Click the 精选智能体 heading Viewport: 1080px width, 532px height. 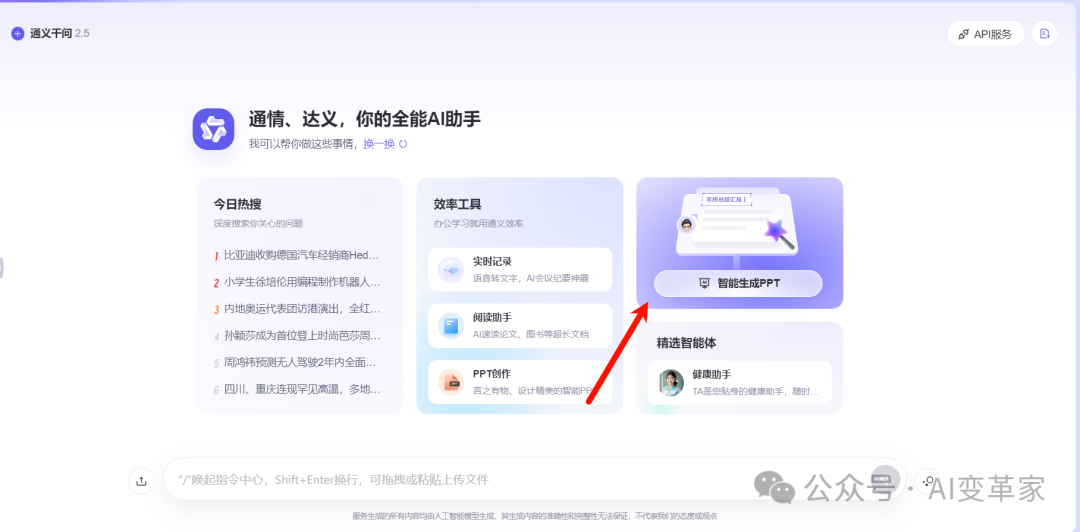(x=686, y=342)
